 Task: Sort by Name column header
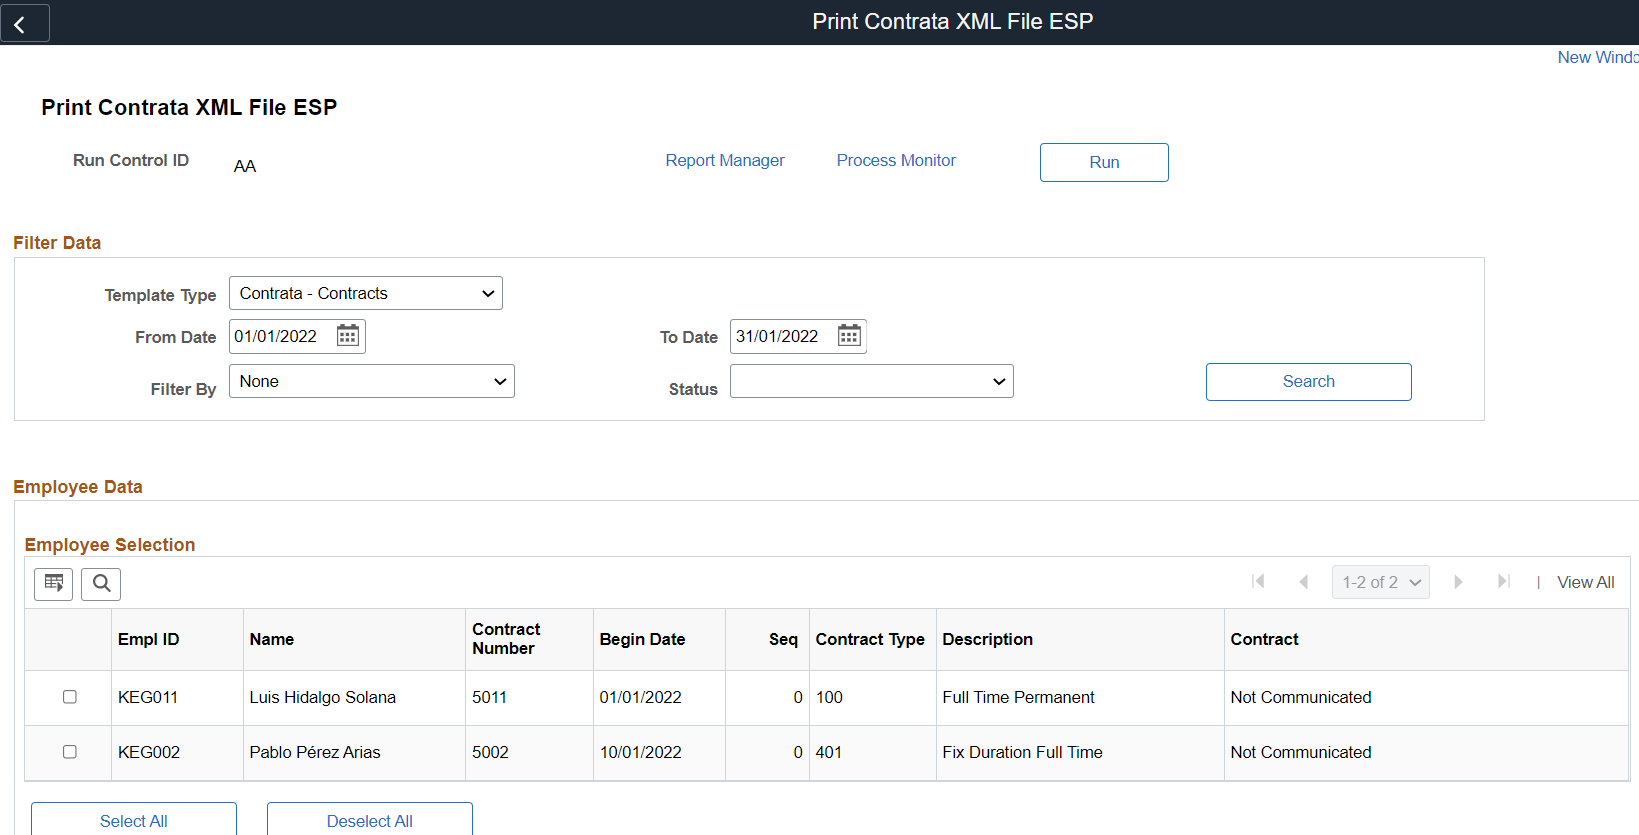(x=272, y=639)
